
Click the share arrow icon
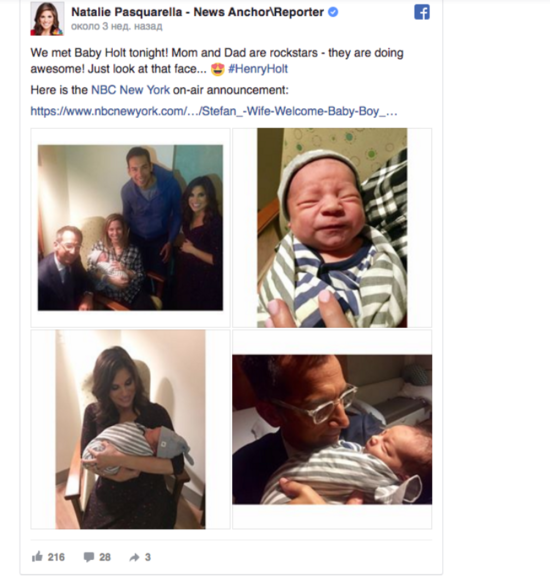pos(134,557)
